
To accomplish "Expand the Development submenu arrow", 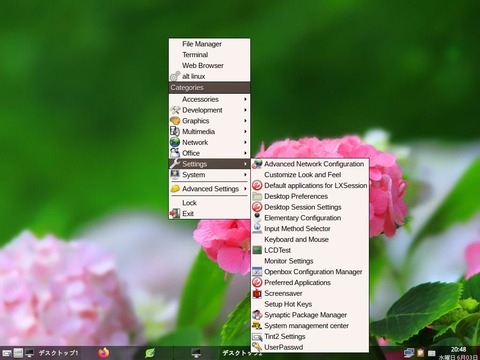I will pos(245,110).
